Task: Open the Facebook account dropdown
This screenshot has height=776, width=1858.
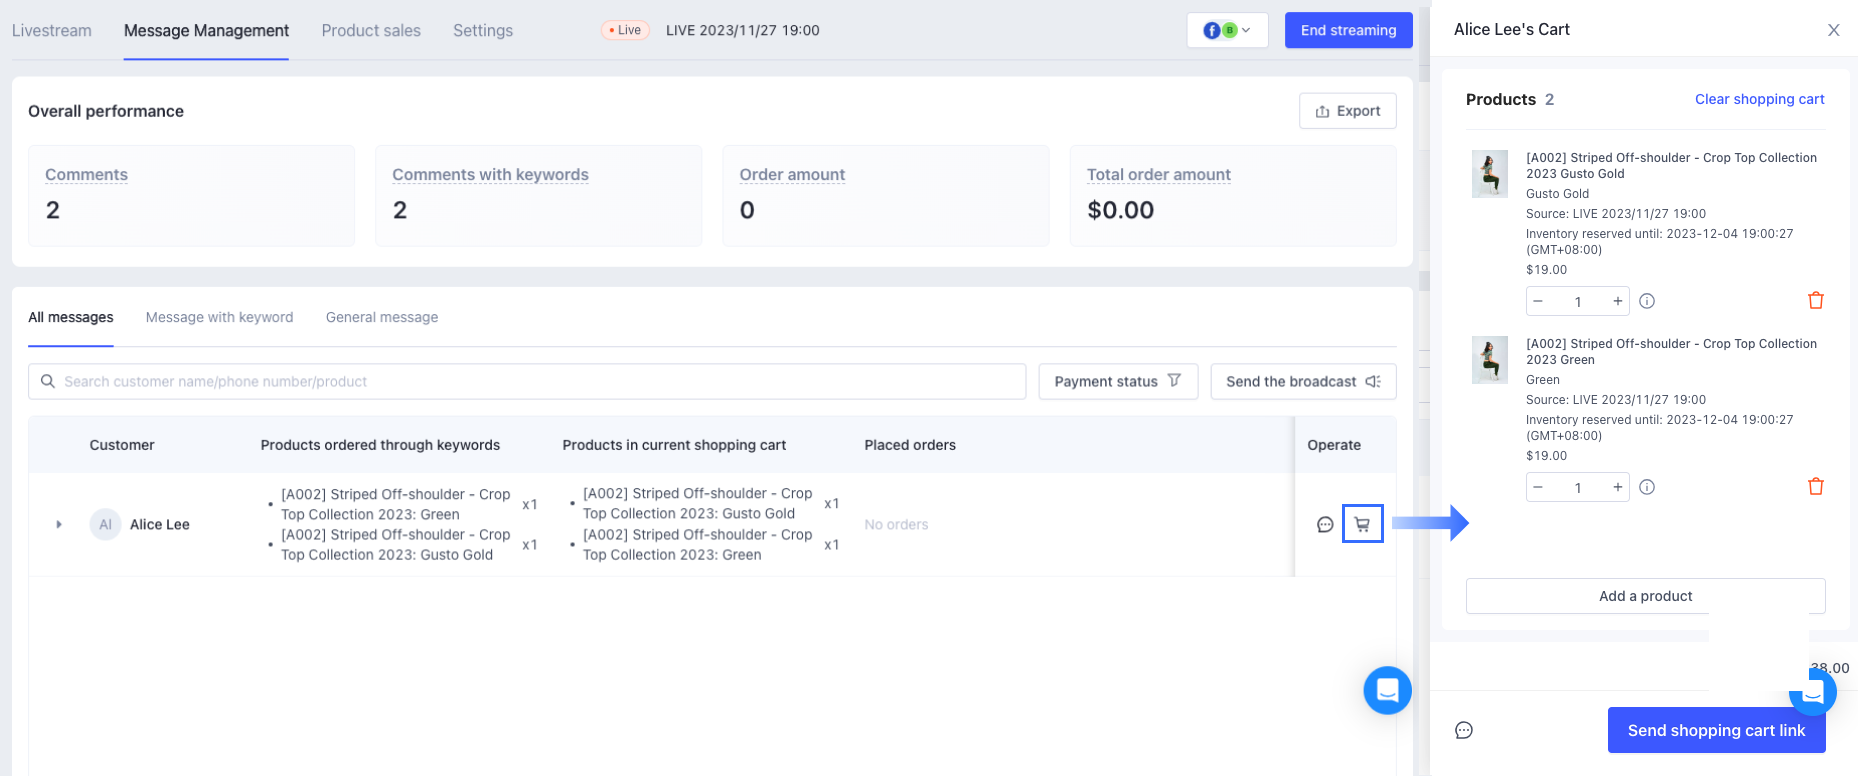Action: (1227, 30)
